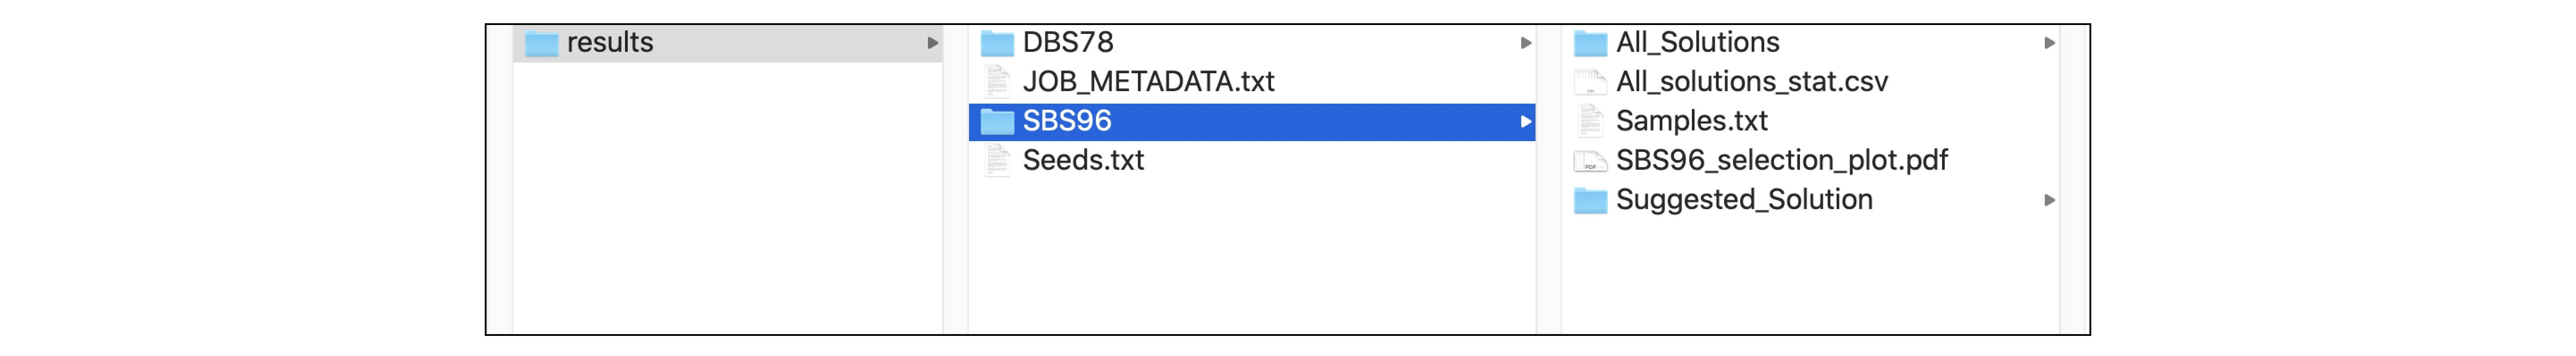2576x356 pixels.
Task: Select the Seeds.txt file name
Action: tap(1083, 160)
